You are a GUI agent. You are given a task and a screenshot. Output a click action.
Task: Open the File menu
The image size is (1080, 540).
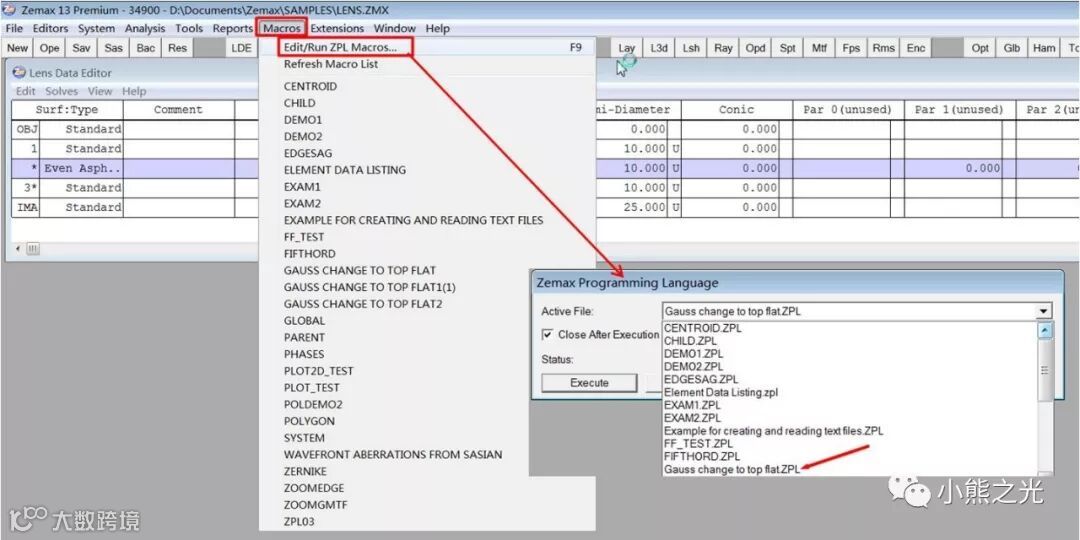pos(14,28)
